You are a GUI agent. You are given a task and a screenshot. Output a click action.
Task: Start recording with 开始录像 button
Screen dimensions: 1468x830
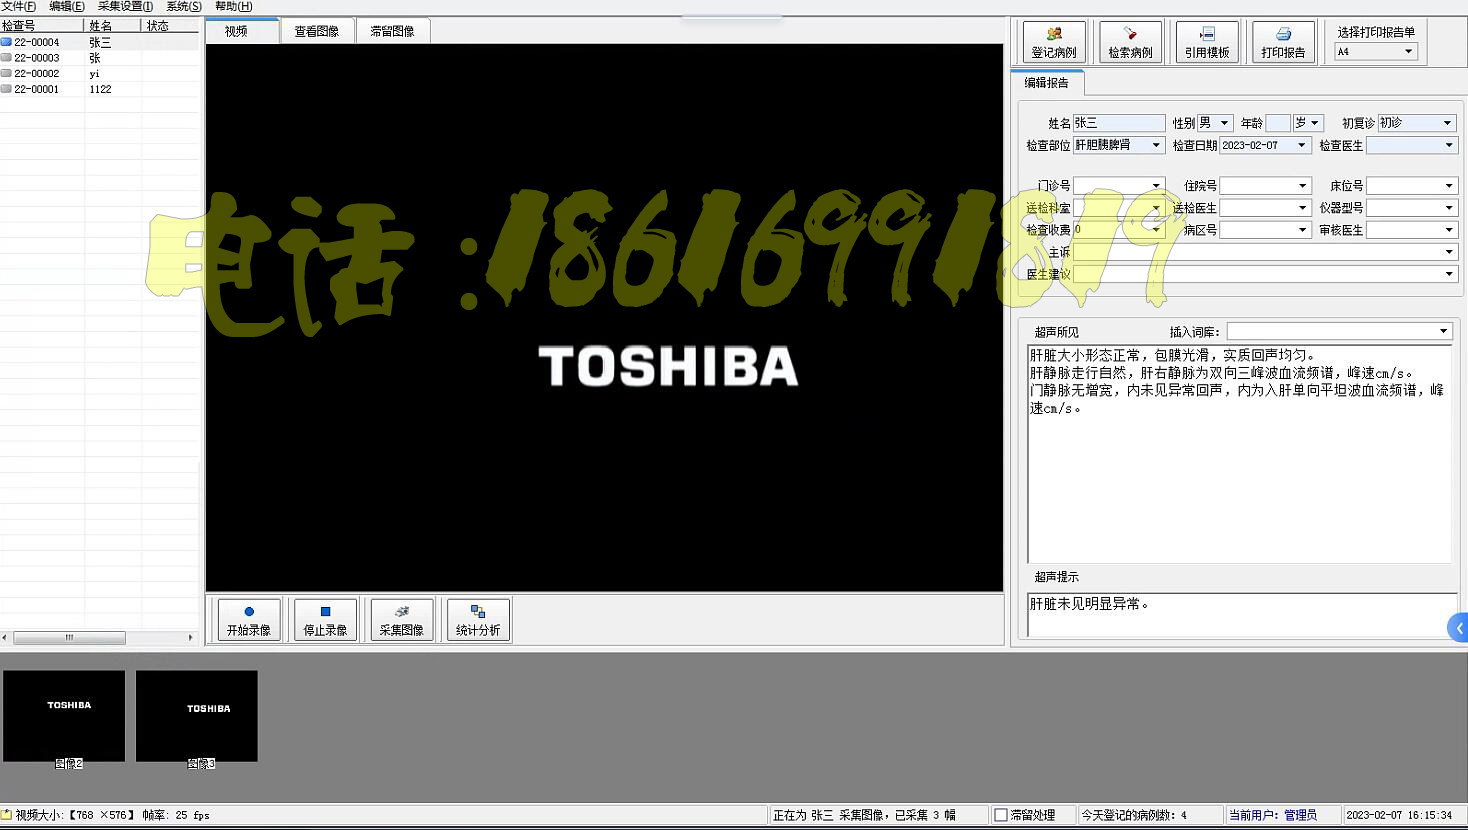pyautogui.click(x=249, y=620)
